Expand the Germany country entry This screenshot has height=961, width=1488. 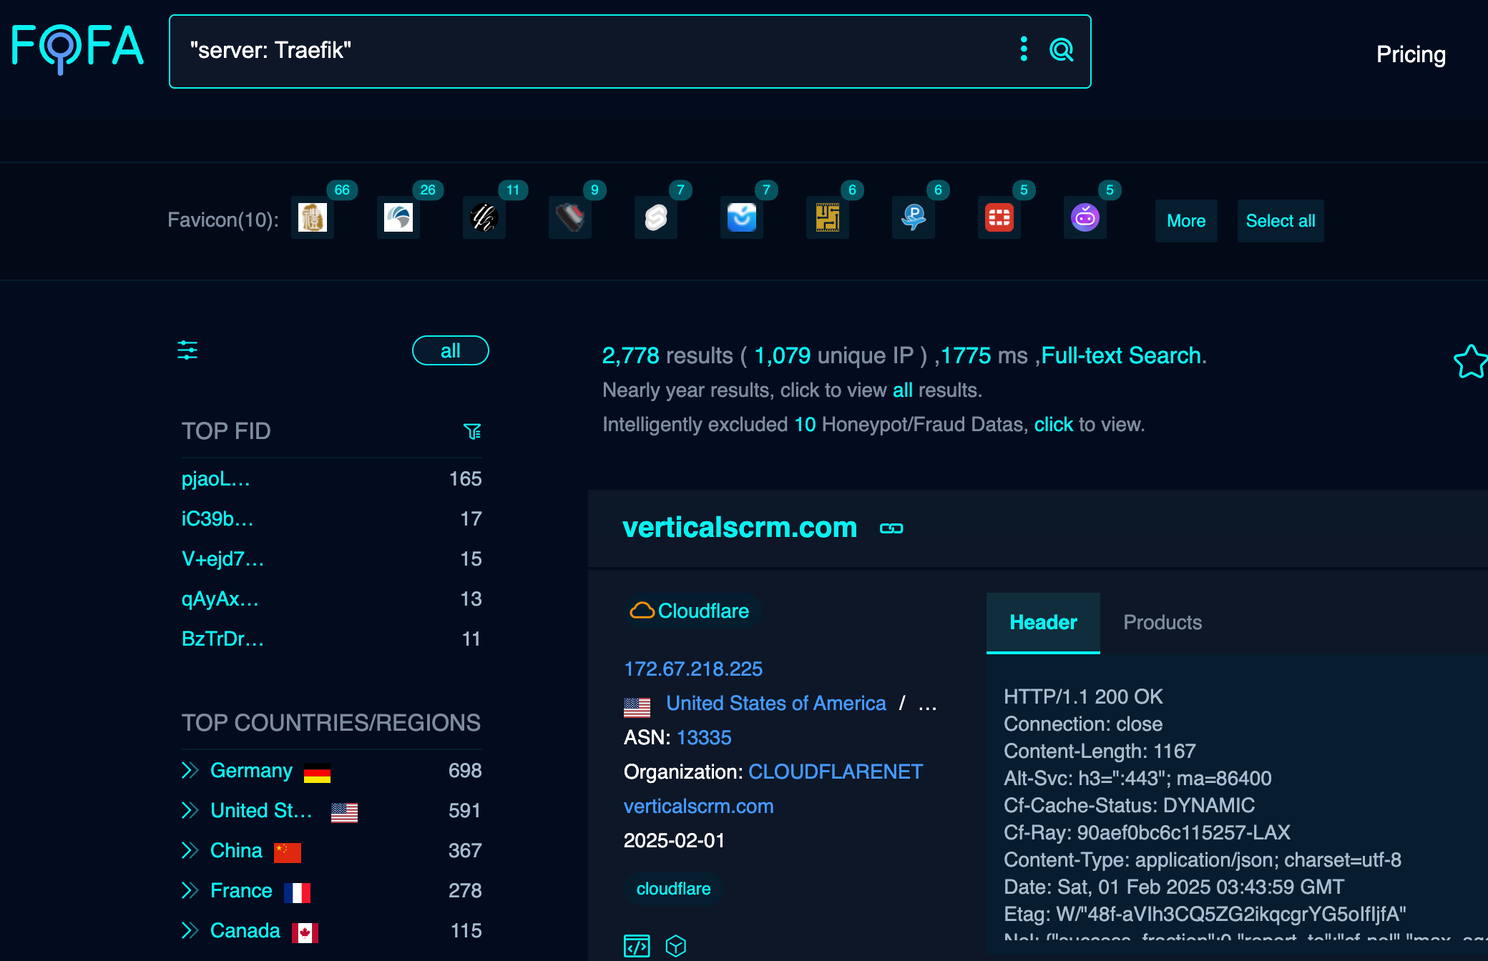pos(190,770)
